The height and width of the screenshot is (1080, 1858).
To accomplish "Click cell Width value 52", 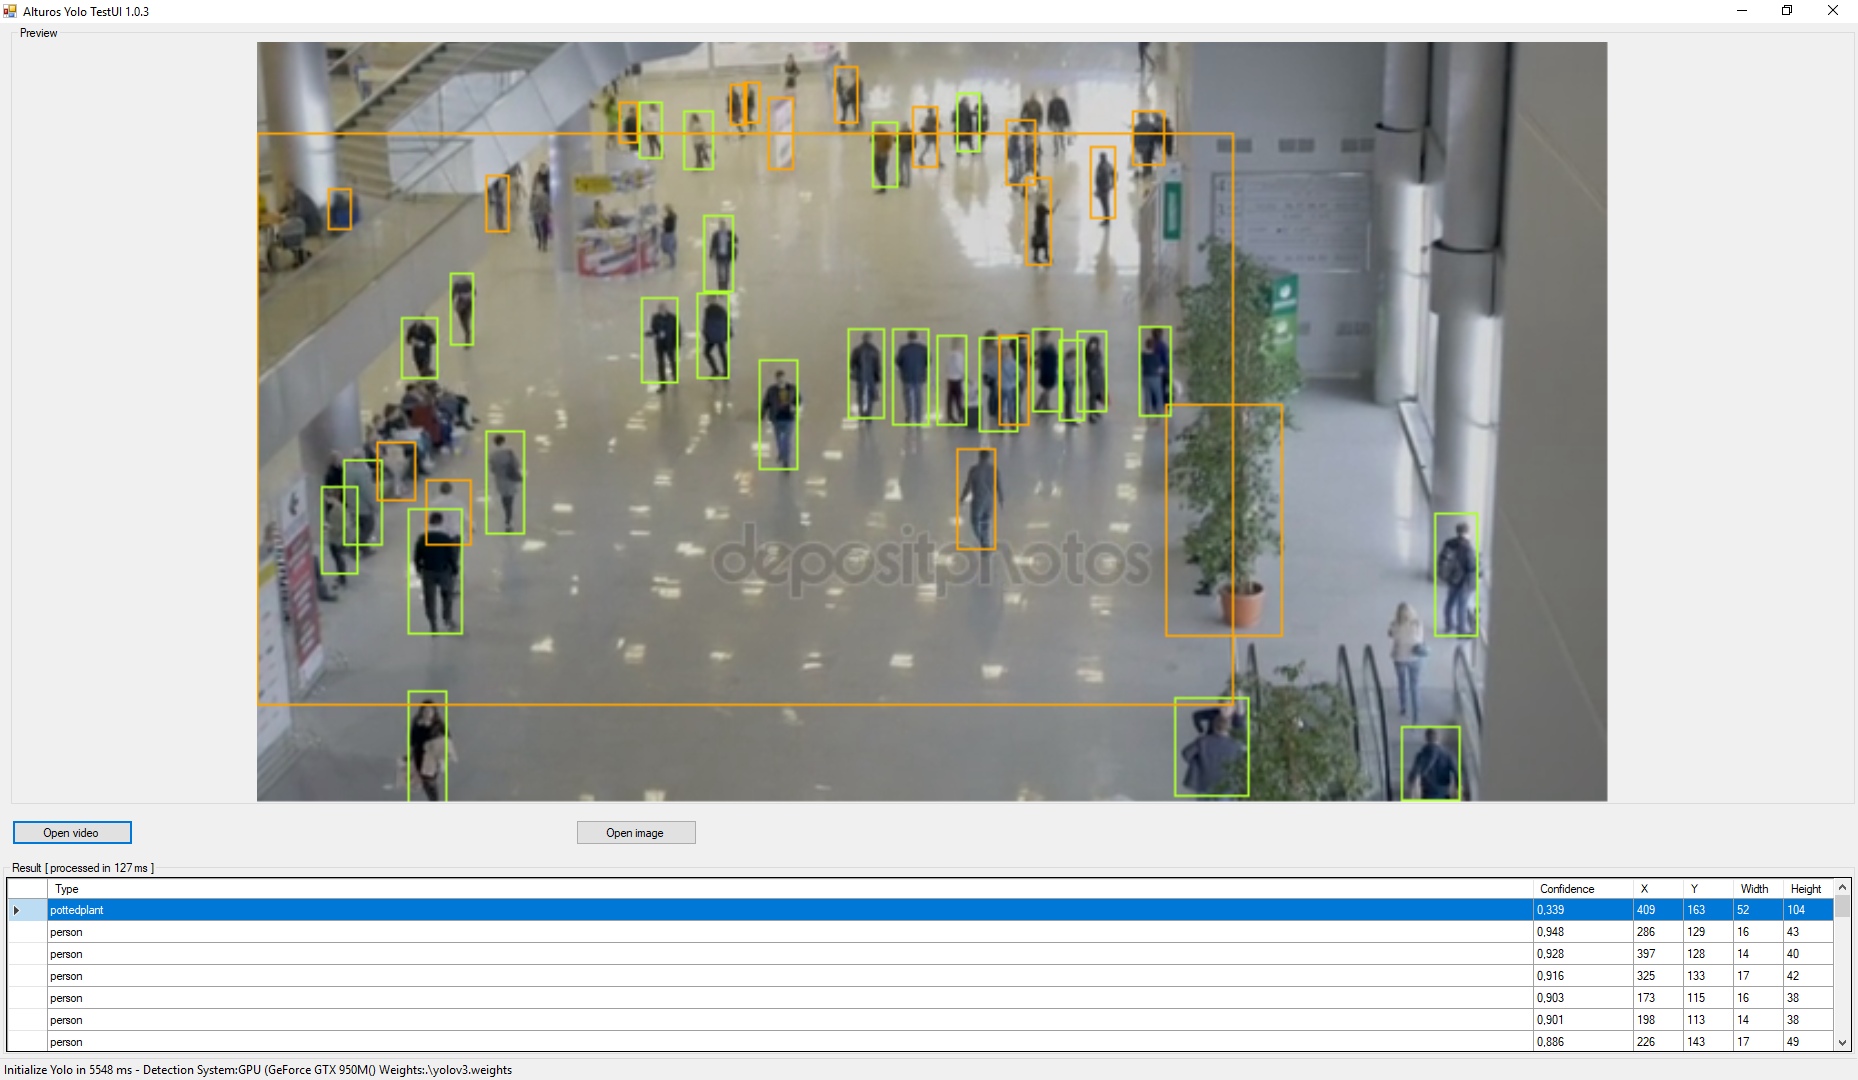I will tap(1758, 910).
